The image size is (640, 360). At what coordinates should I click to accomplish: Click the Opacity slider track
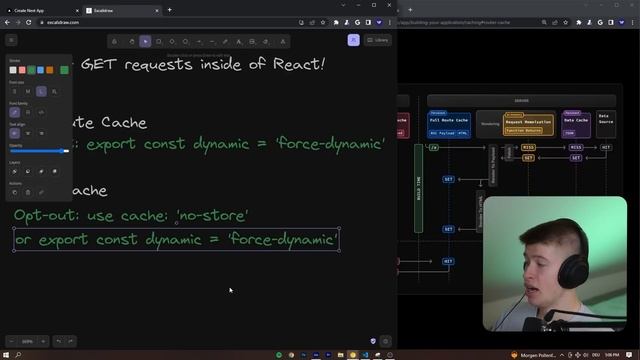39,151
